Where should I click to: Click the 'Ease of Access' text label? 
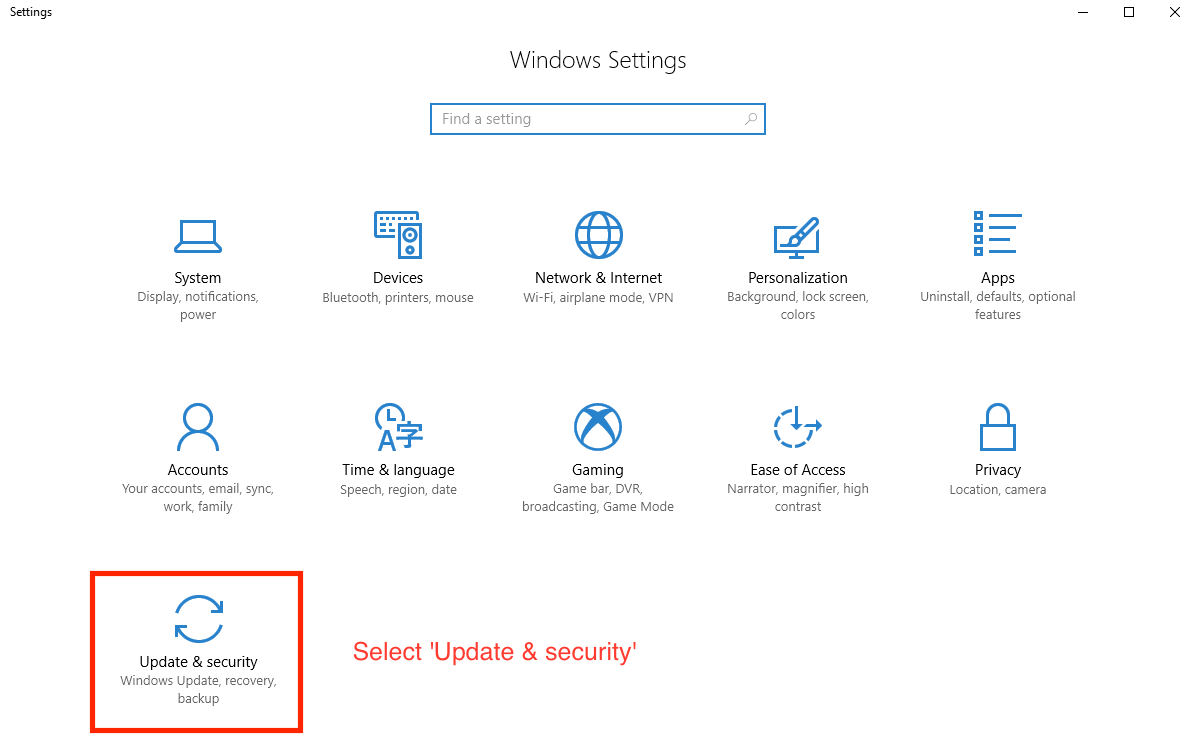click(798, 470)
